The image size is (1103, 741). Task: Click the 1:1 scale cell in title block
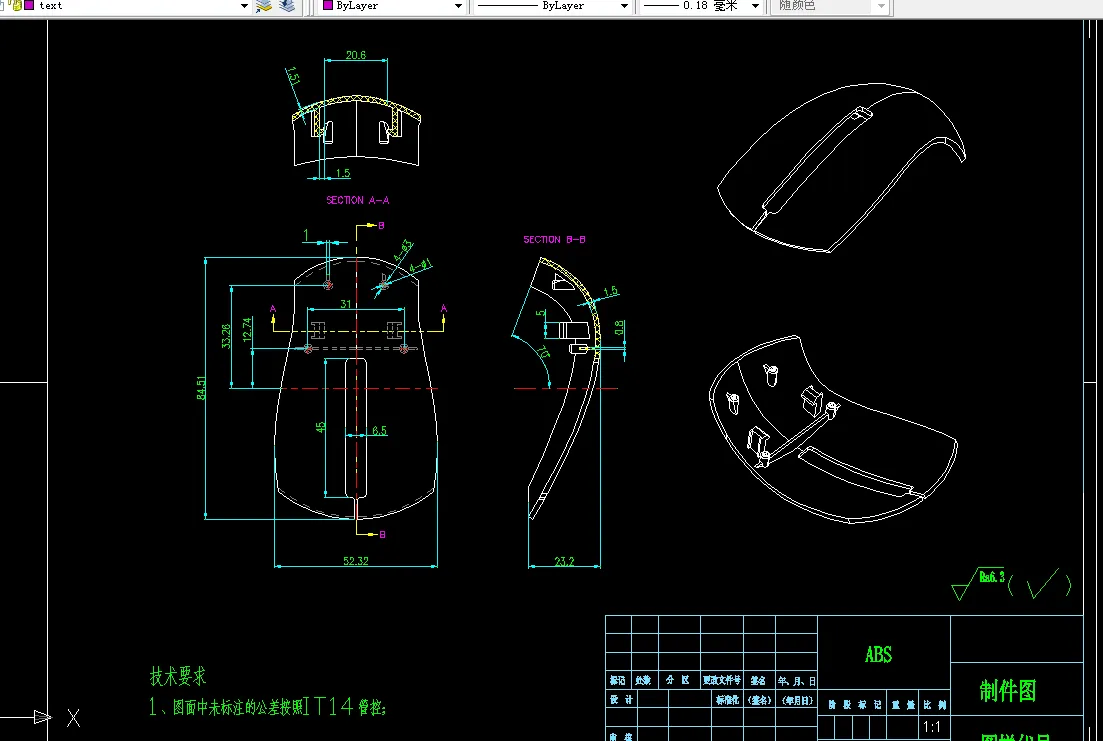(x=931, y=727)
